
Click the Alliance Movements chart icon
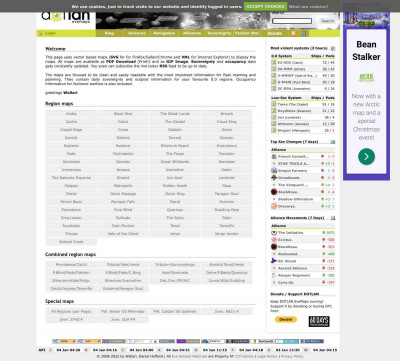333,218
